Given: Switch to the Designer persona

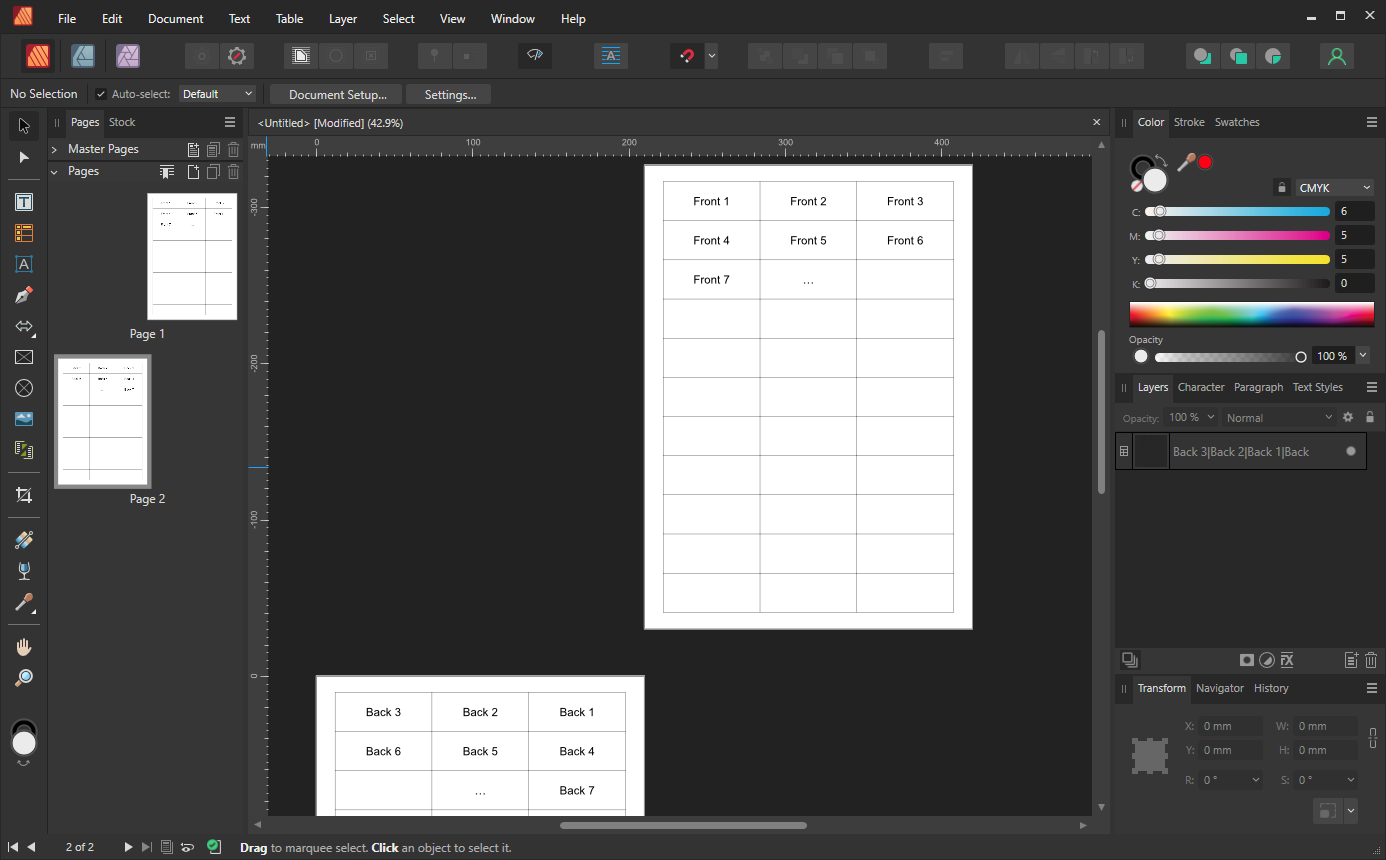Looking at the screenshot, I should tap(83, 56).
